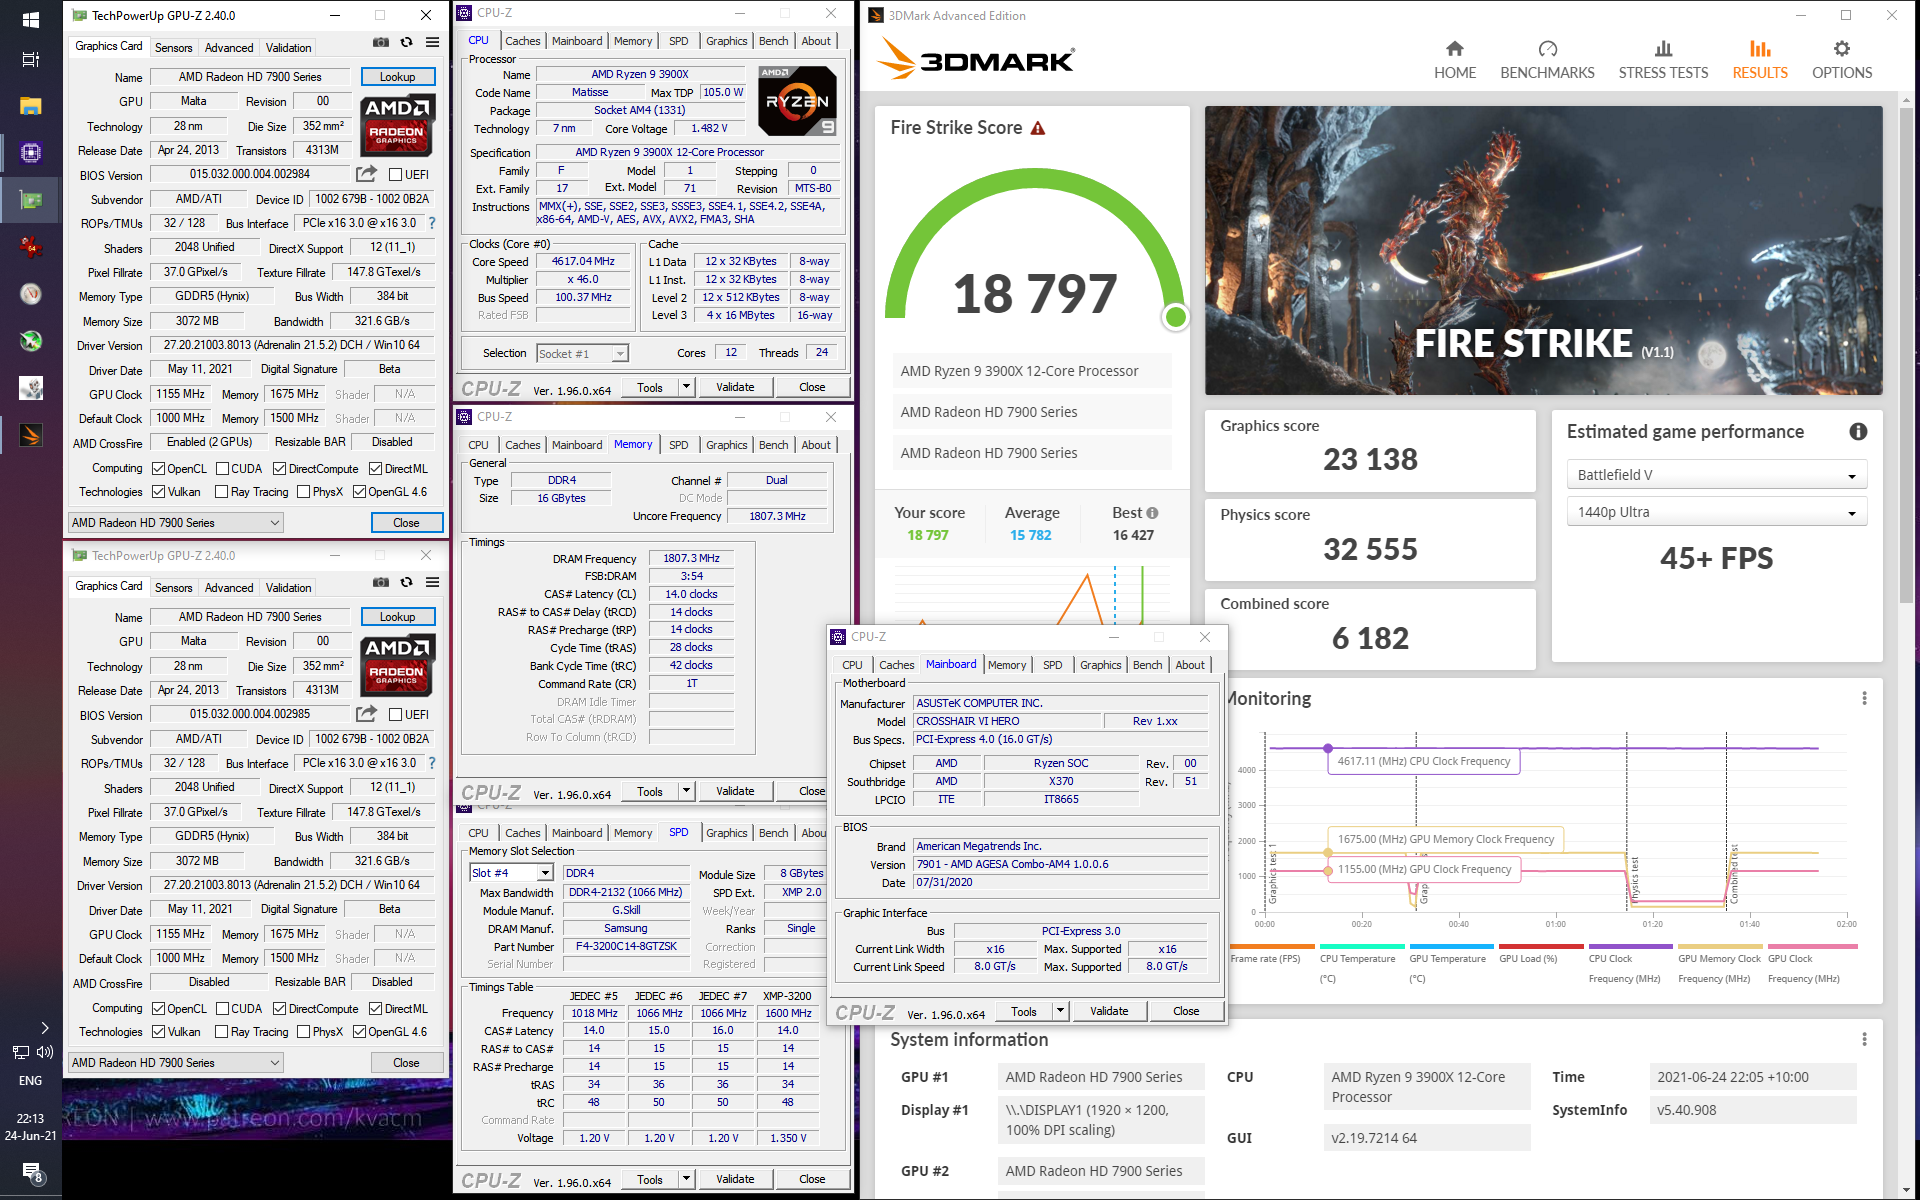Open Validation tab in top GPU-Z
1920x1200 pixels.
(288, 48)
